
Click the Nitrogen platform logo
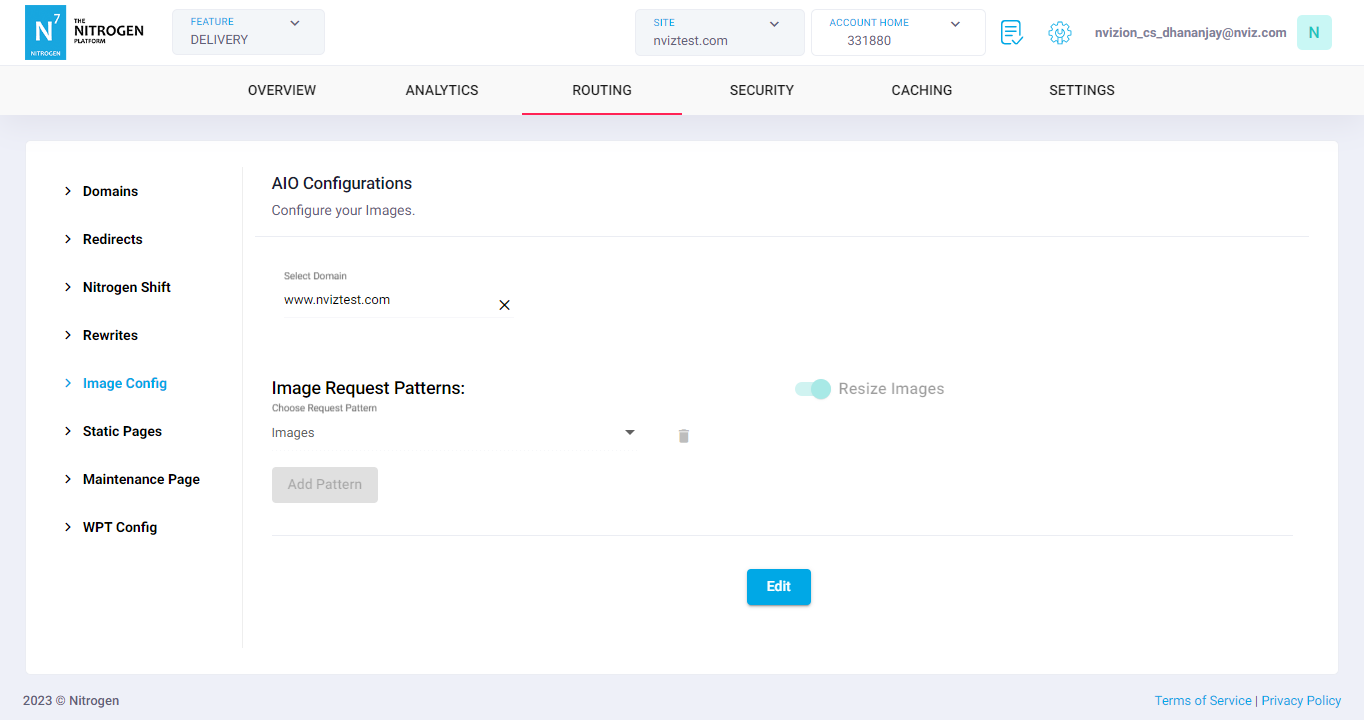(x=84, y=32)
